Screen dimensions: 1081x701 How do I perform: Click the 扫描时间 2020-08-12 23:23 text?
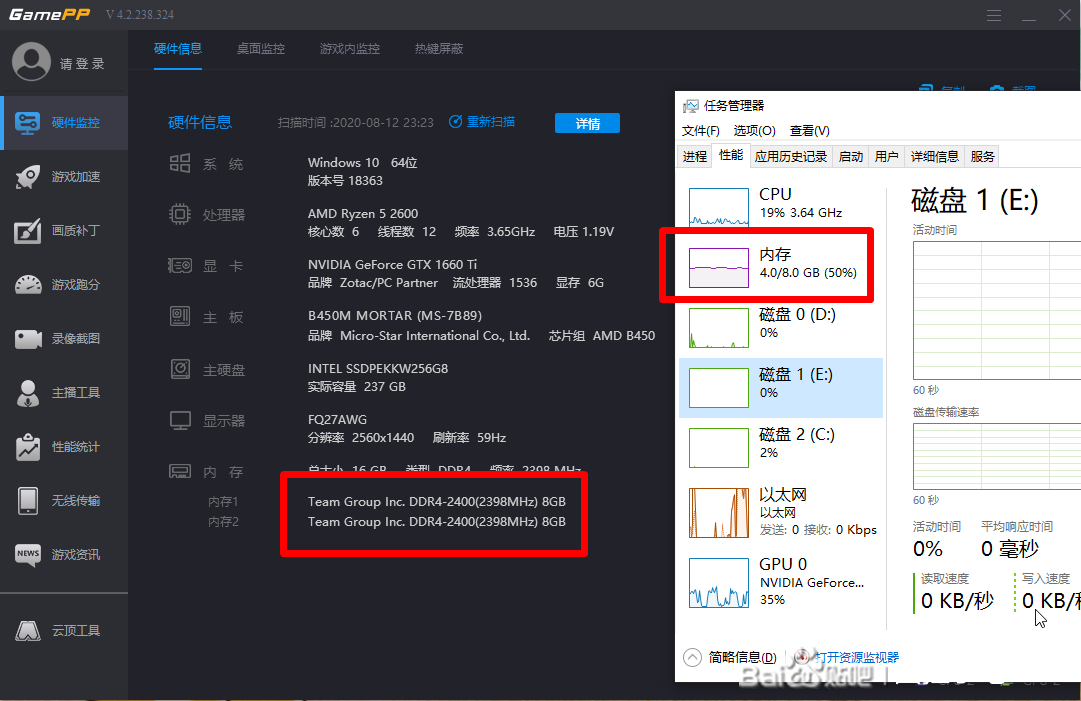coord(356,123)
